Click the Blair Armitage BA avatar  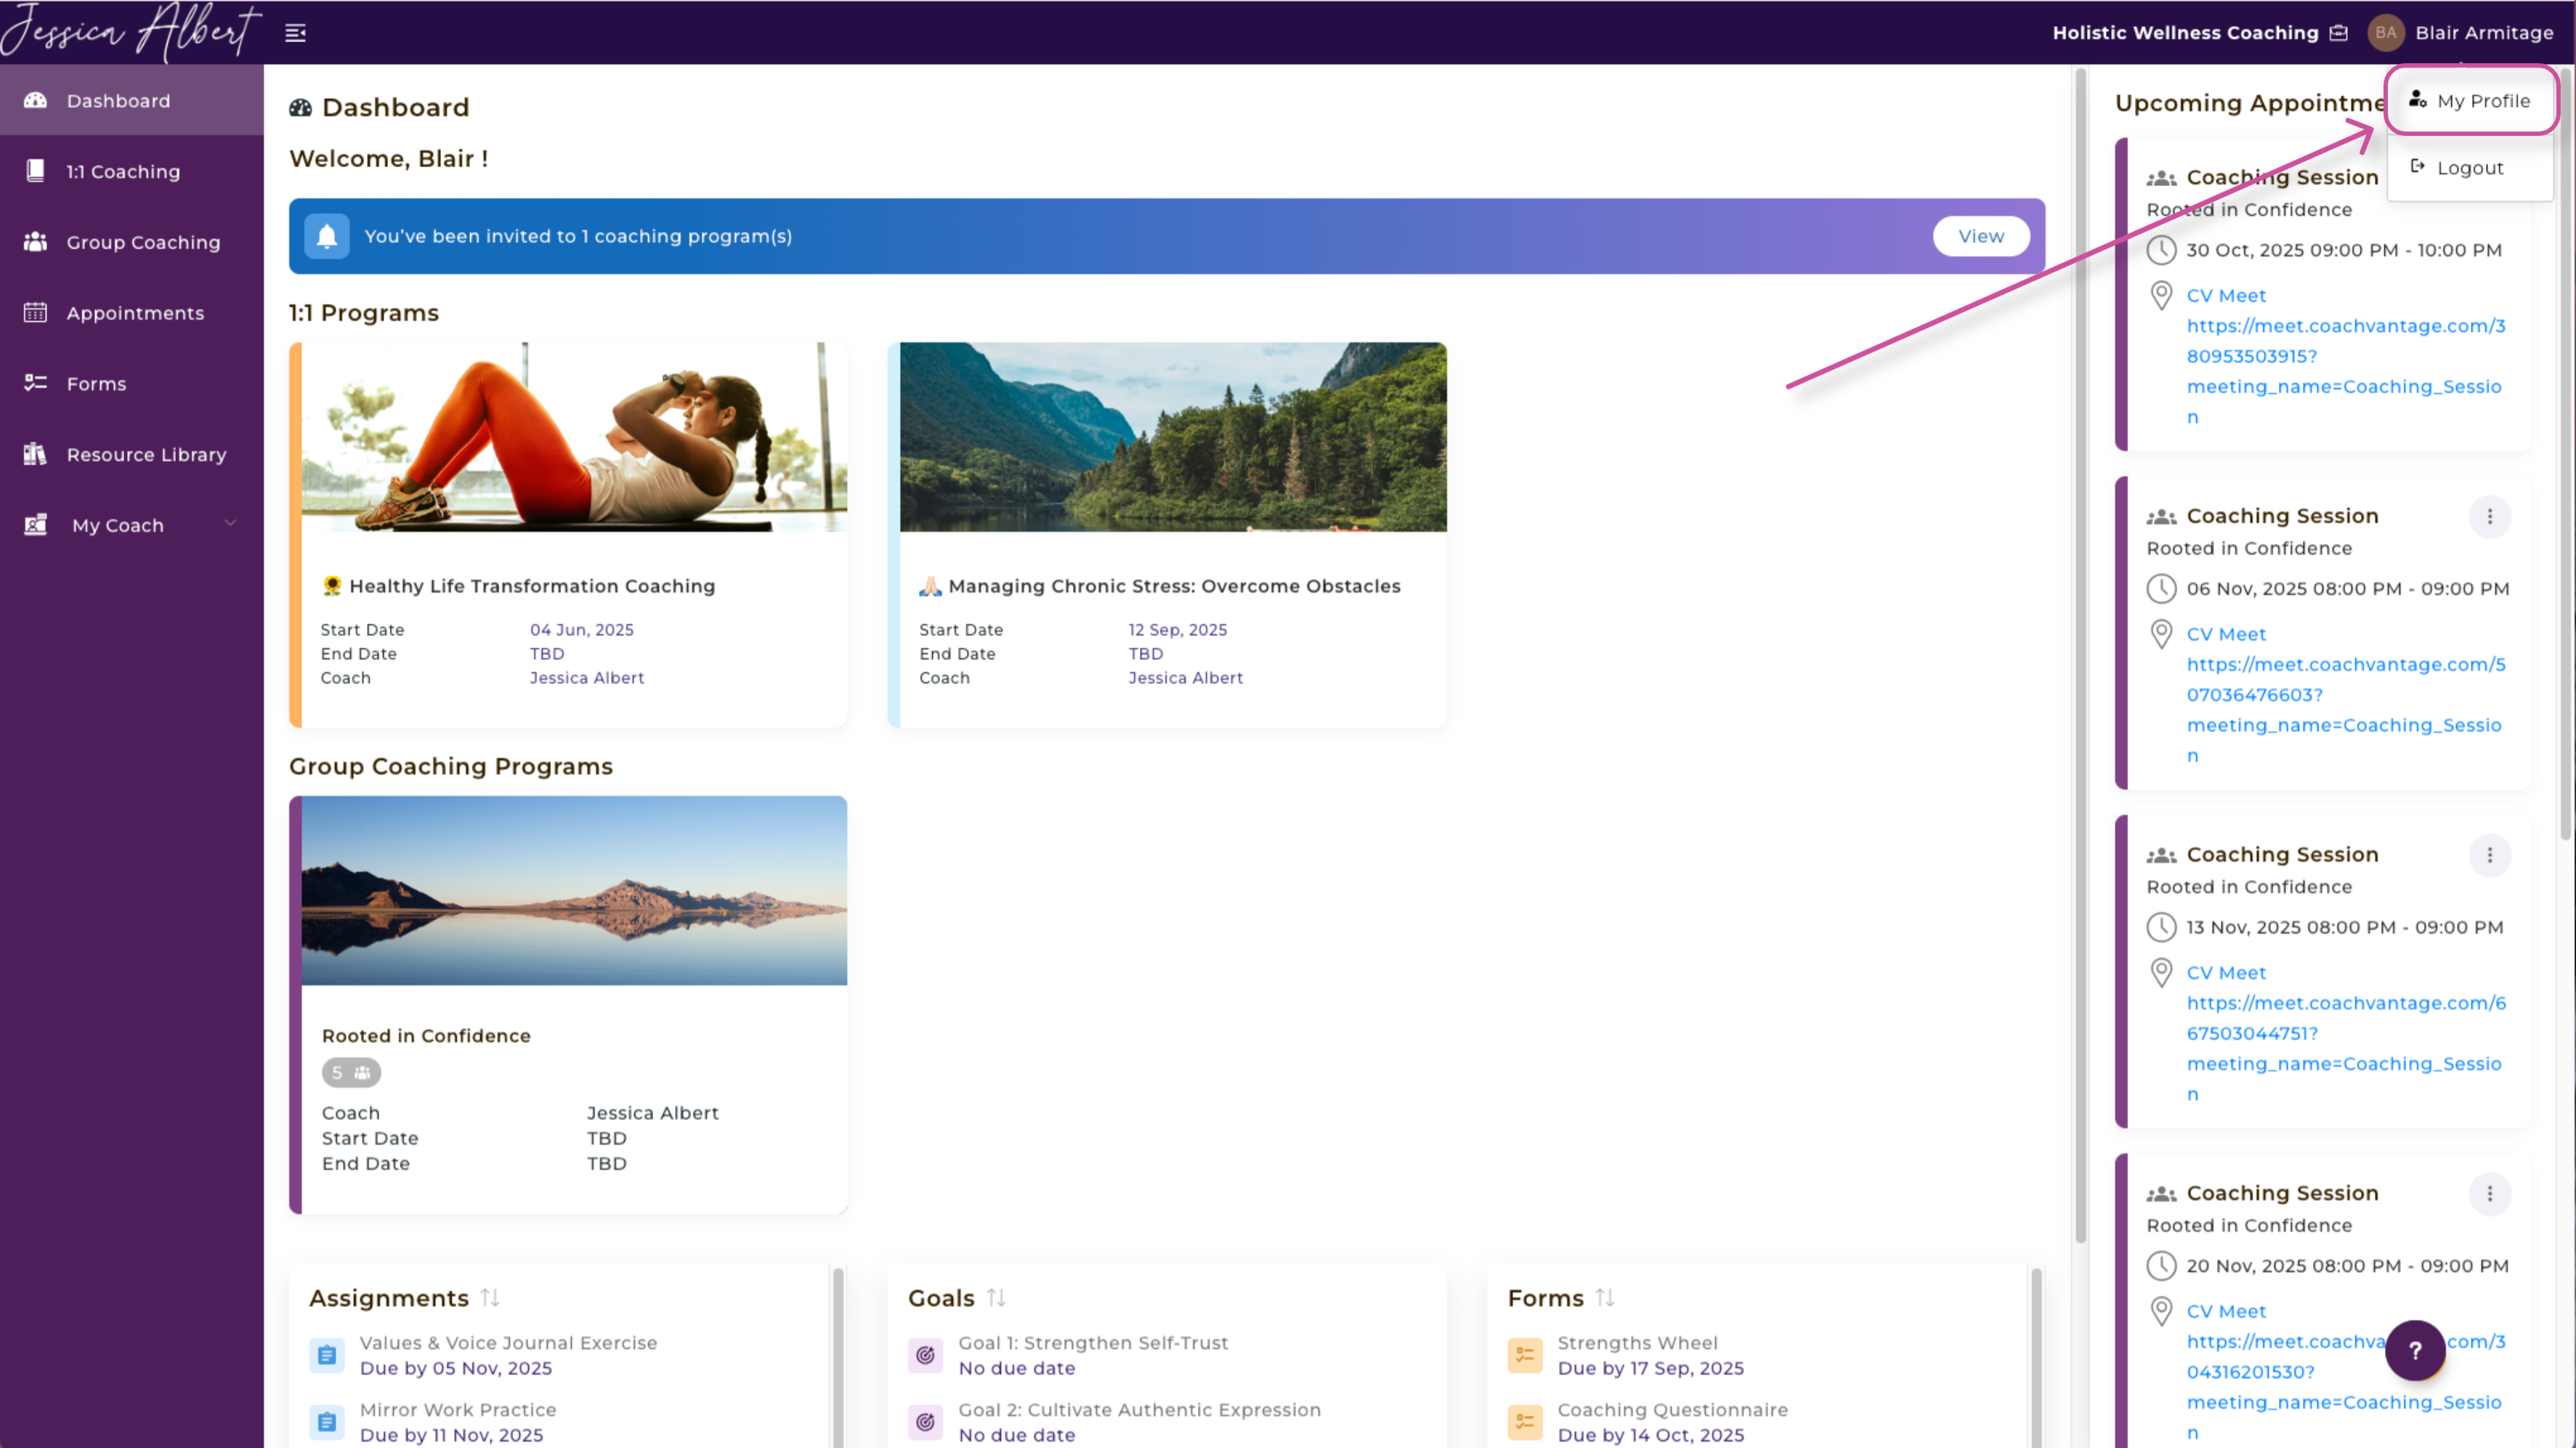2385,33
